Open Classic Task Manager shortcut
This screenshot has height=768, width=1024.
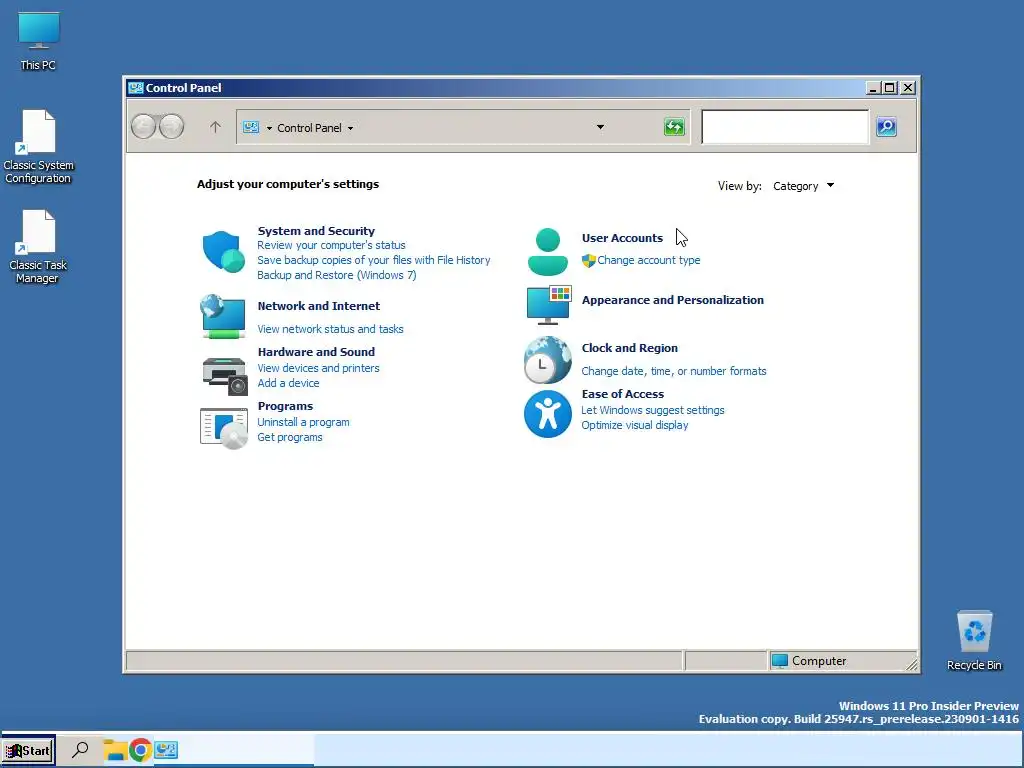38,247
